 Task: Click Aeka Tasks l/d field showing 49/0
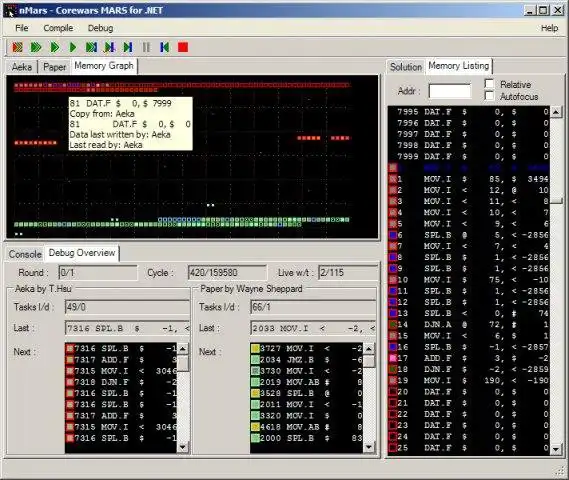click(127, 307)
